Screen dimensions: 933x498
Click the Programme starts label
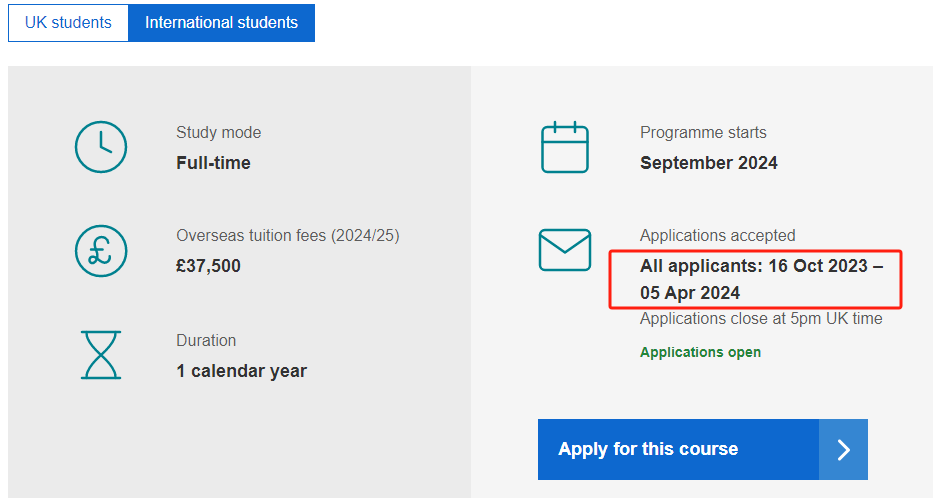click(x=703, y=133)
